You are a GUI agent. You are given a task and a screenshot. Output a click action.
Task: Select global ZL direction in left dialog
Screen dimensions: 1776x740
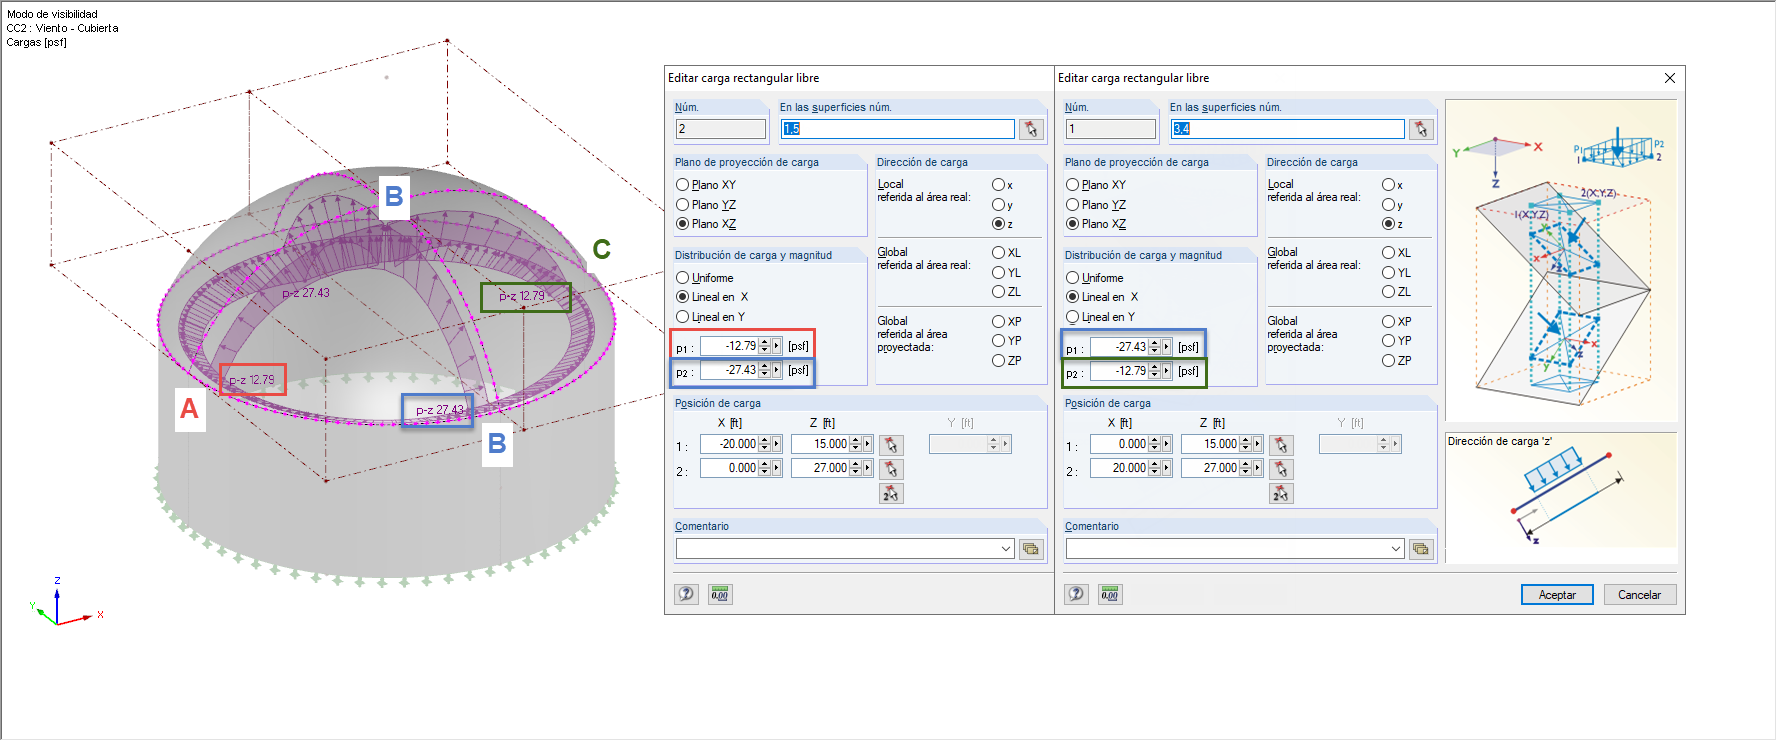(x=998, y=292)
